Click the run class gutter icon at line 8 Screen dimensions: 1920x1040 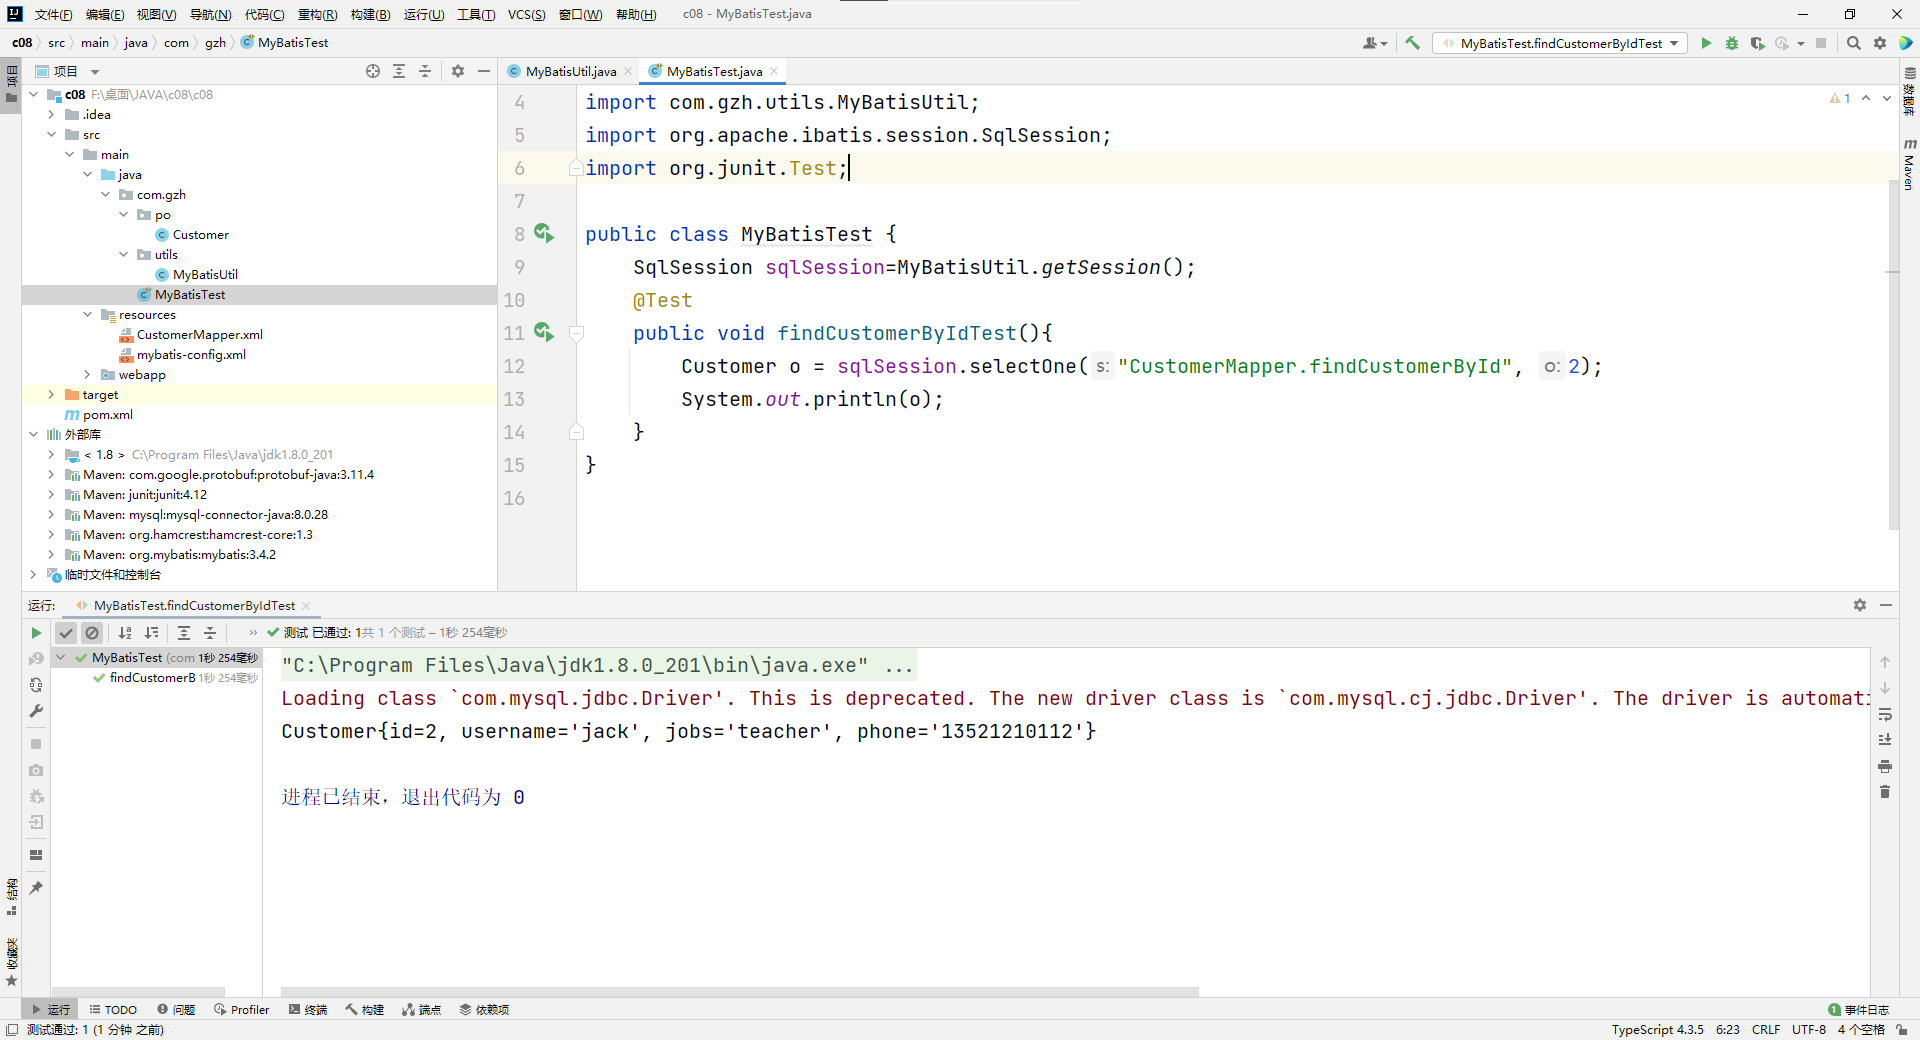pos(543,233)
